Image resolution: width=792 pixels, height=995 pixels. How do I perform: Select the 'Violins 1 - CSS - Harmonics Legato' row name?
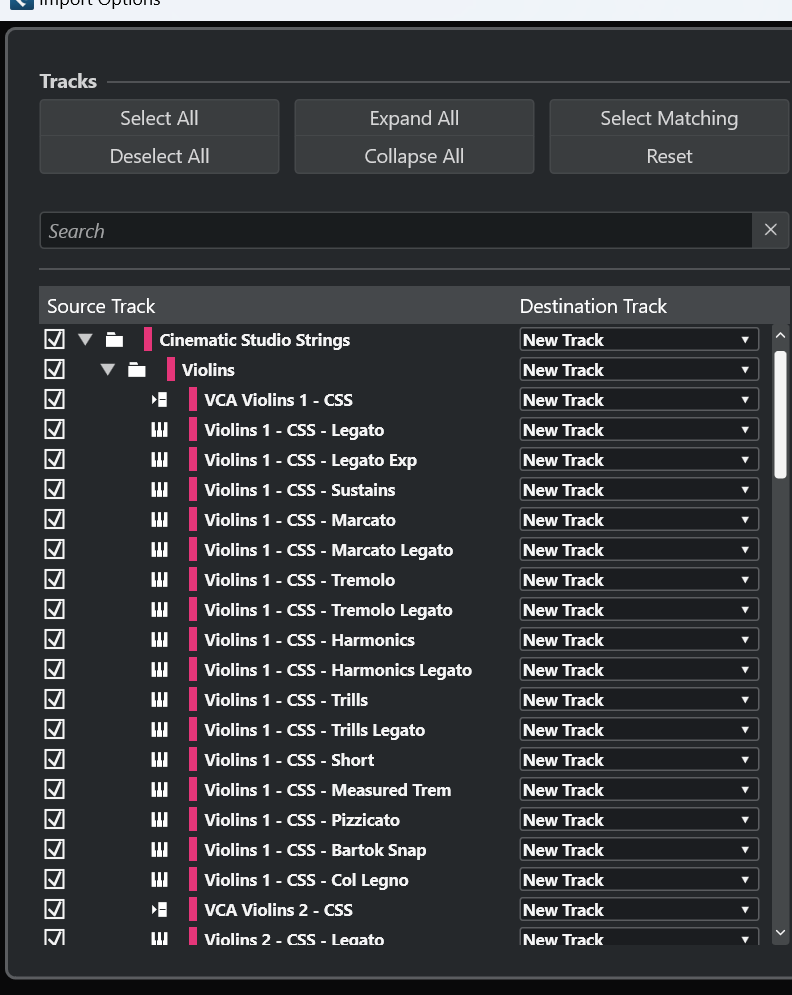338,670
